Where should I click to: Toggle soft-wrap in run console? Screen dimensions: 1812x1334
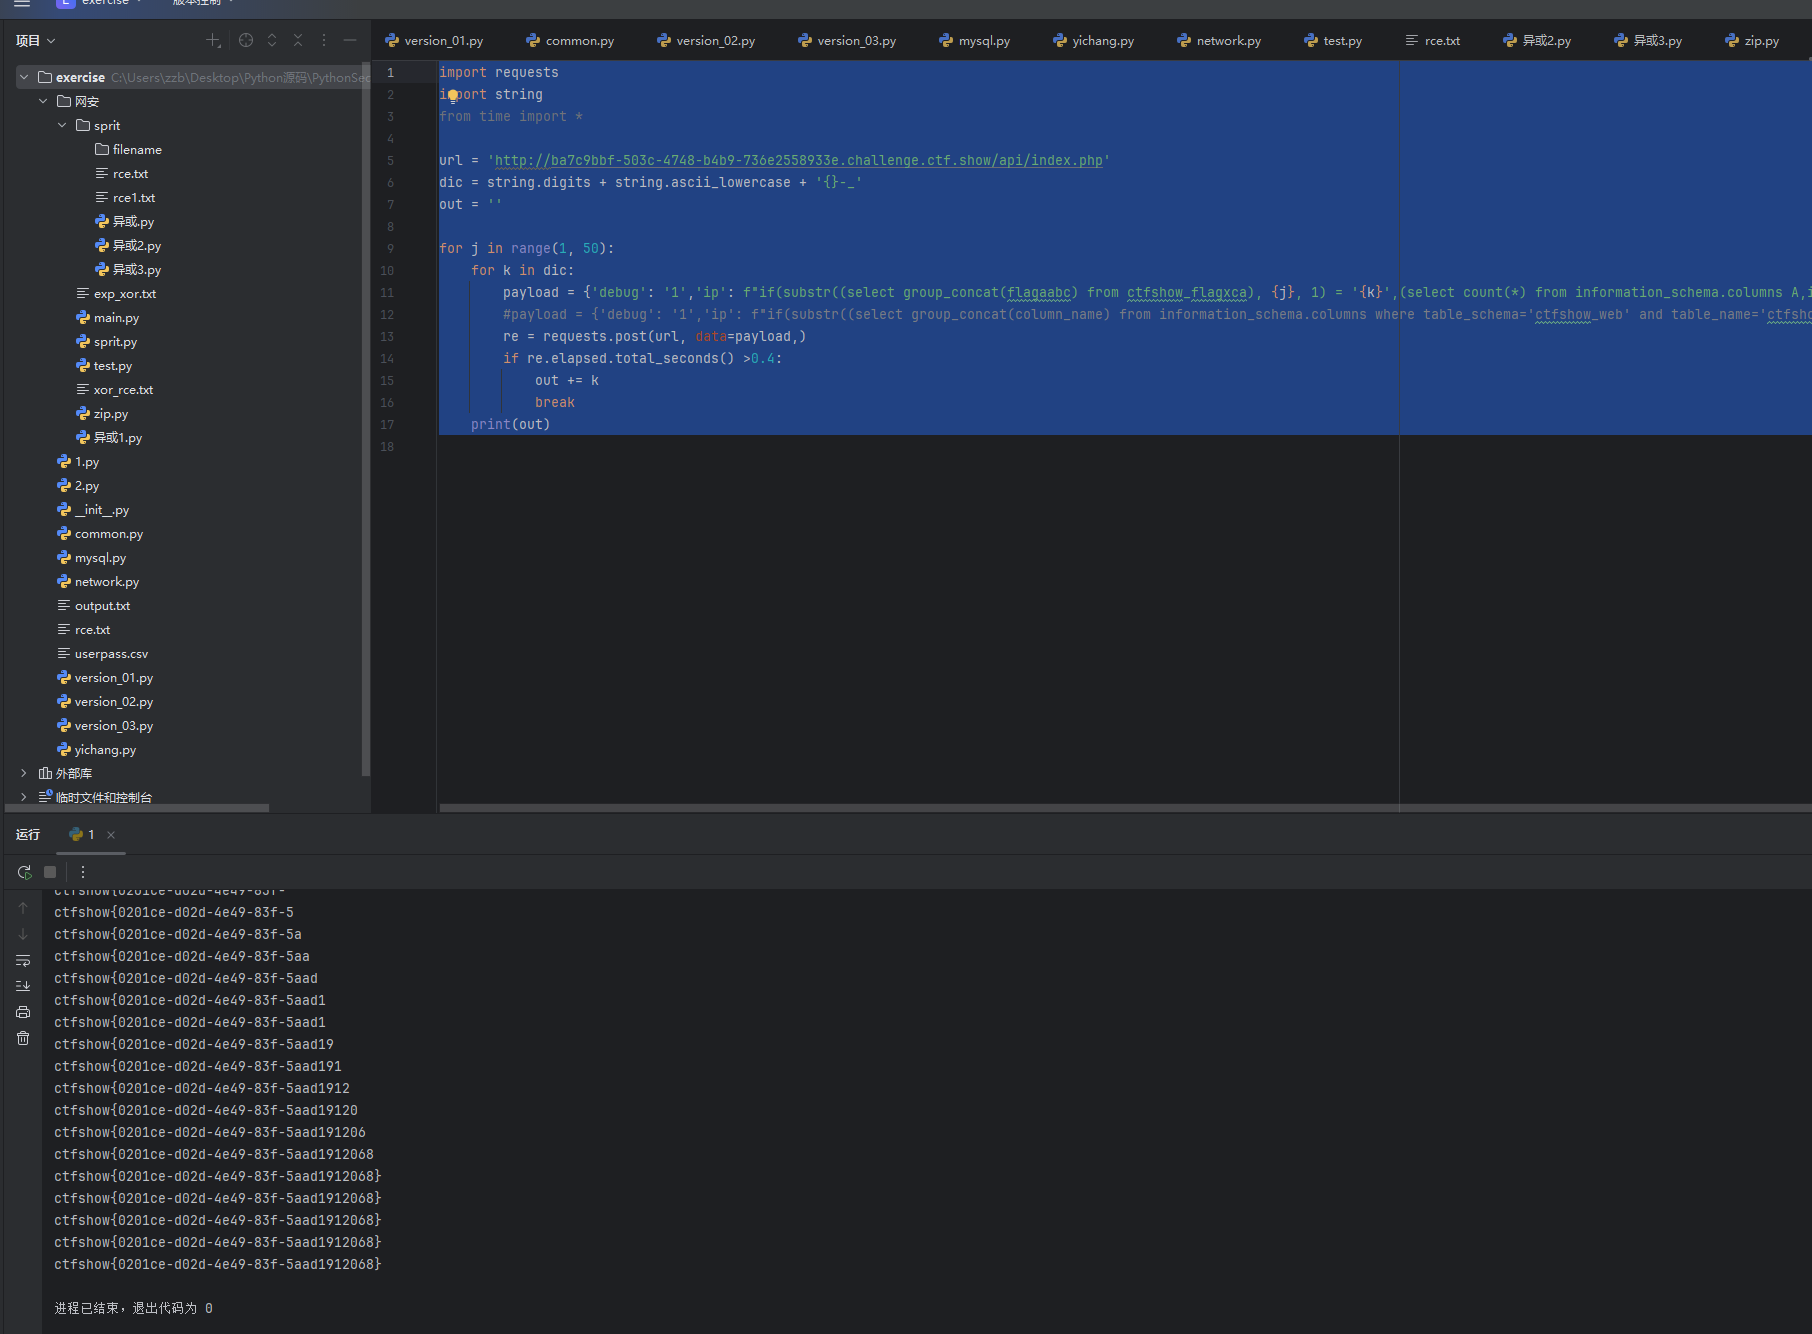(x=23, y=960)
